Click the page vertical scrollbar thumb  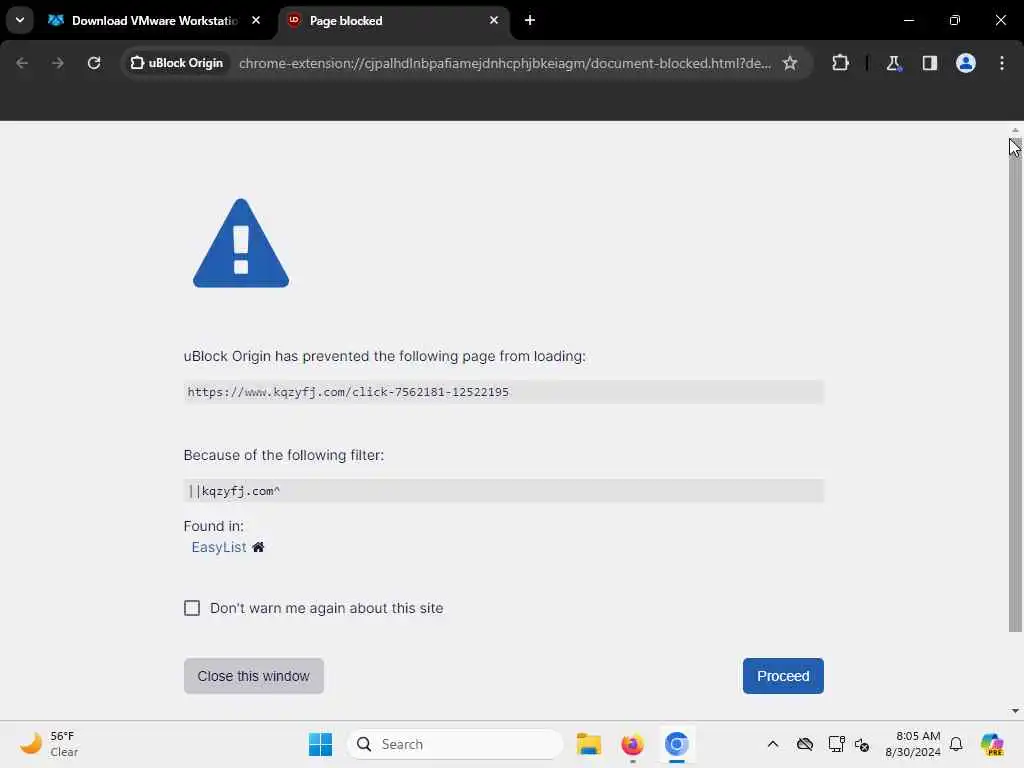pyautogui.click(x=1015, y=385)
